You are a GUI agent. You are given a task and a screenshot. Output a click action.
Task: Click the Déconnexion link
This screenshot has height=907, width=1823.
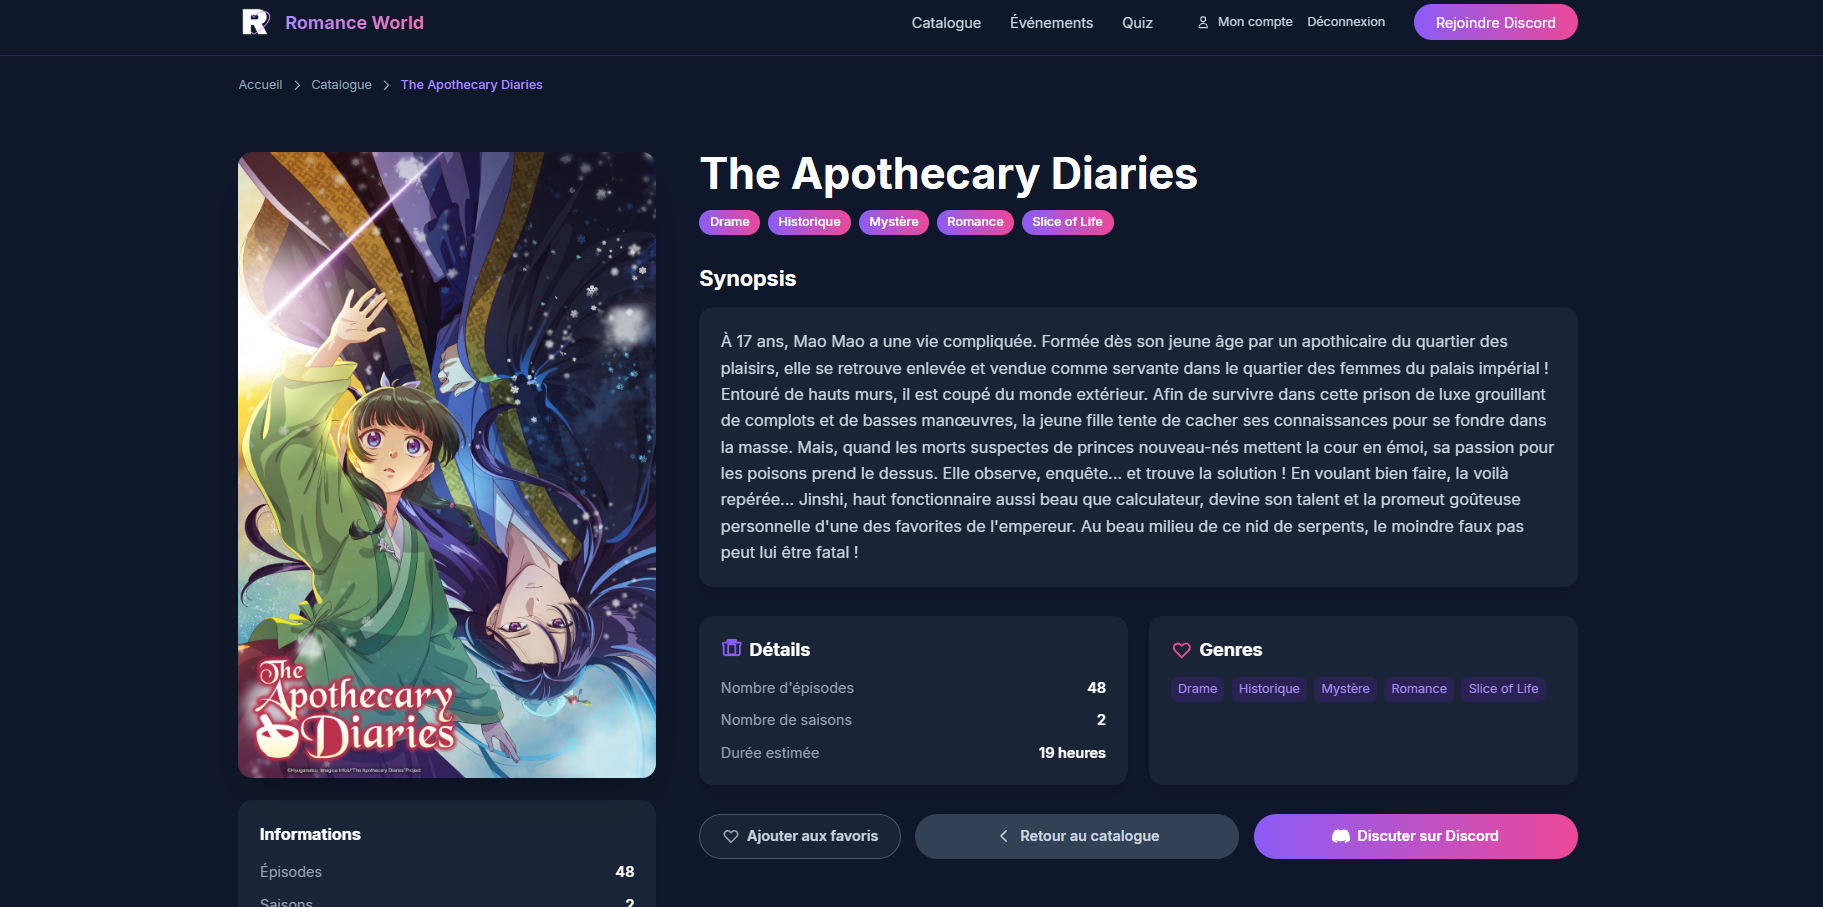(1346, 22)
